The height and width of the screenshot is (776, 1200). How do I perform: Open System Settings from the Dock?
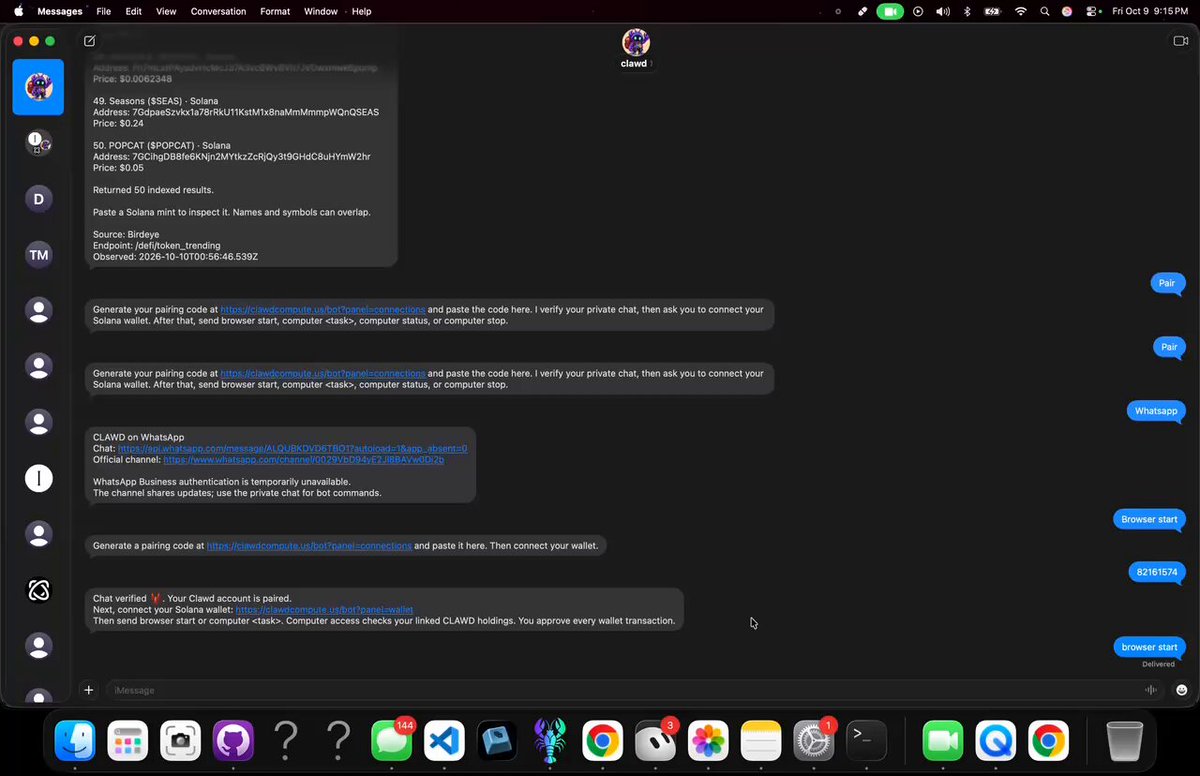pos(813,741)
